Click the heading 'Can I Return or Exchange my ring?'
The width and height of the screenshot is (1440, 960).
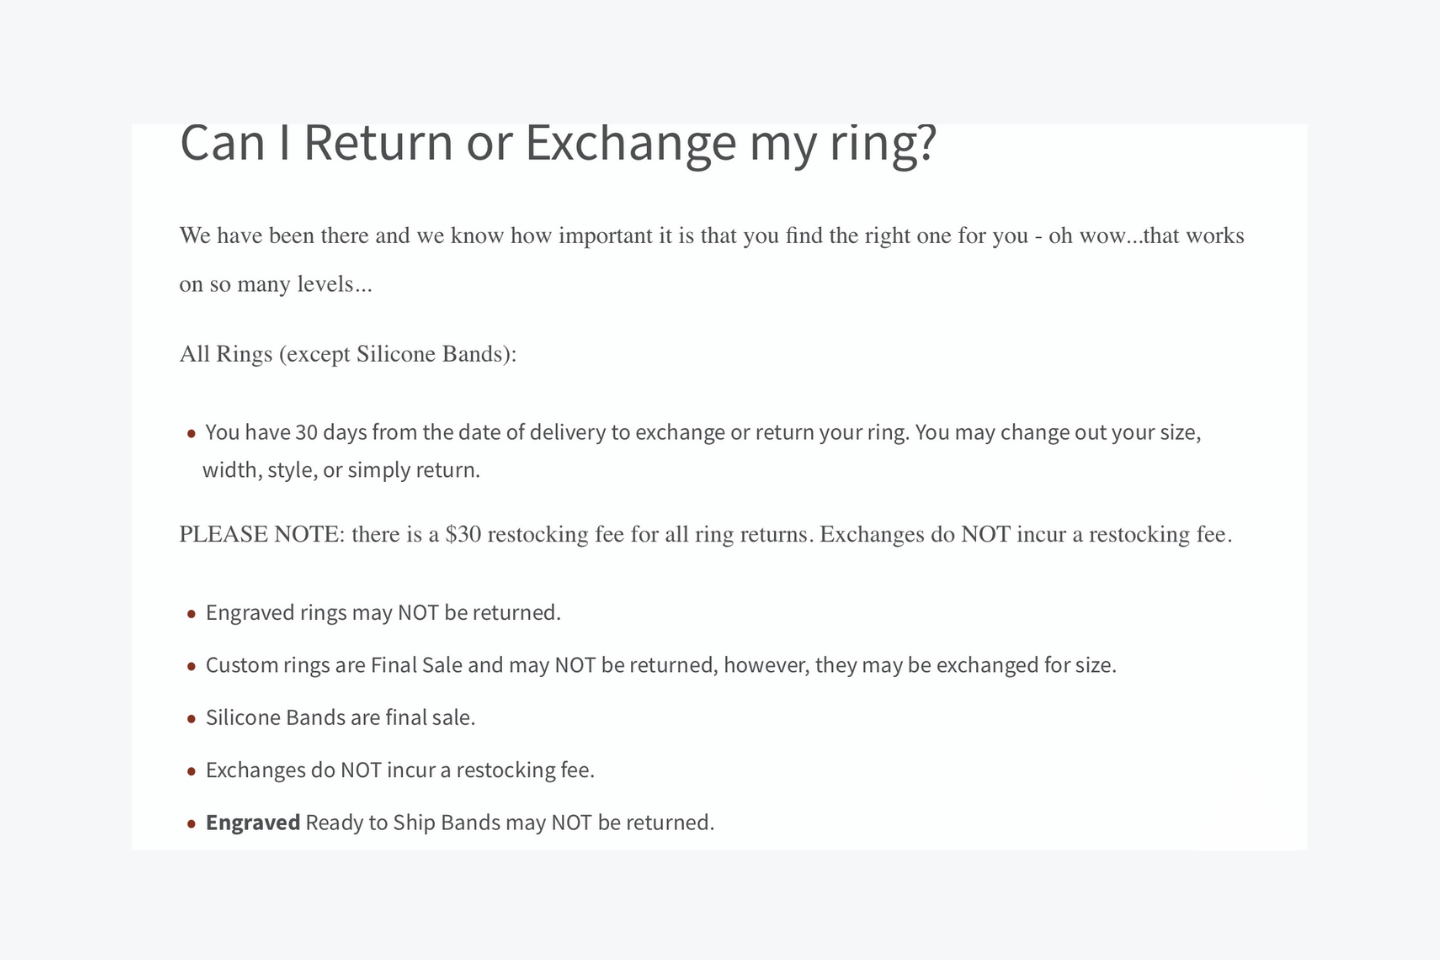[x=558, y=143]
